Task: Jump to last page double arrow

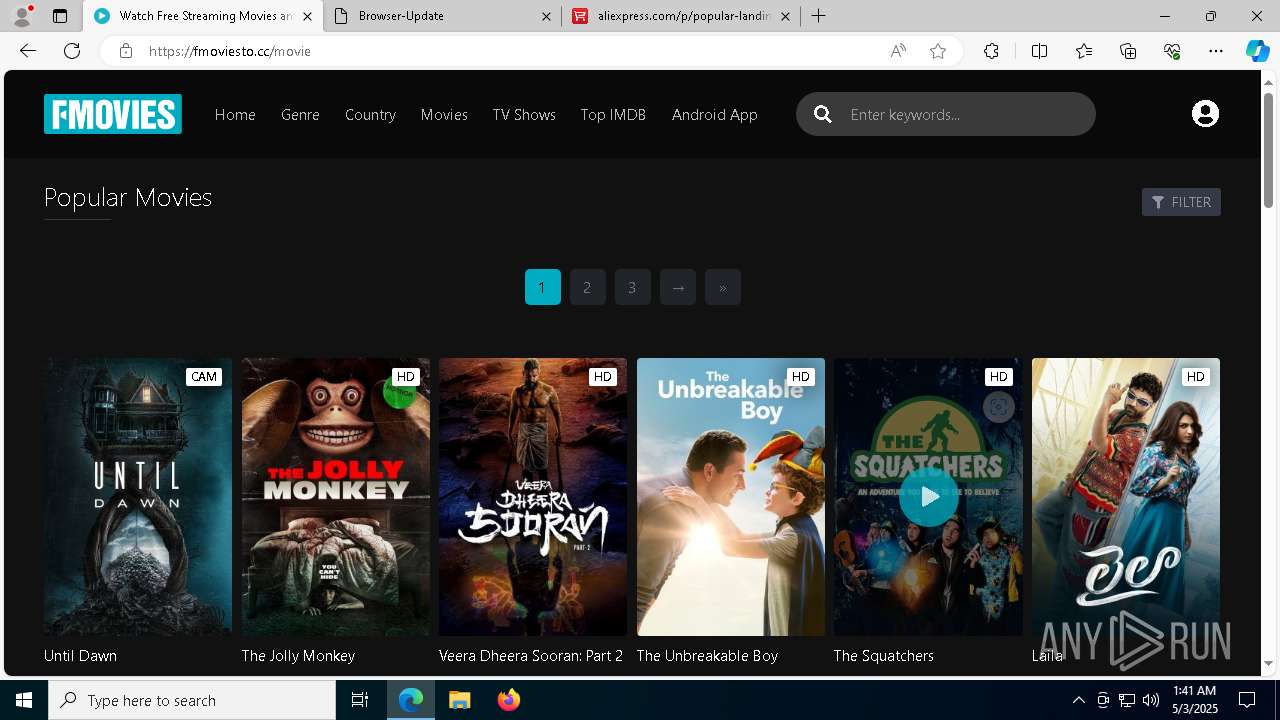Action: coord(722,287)
